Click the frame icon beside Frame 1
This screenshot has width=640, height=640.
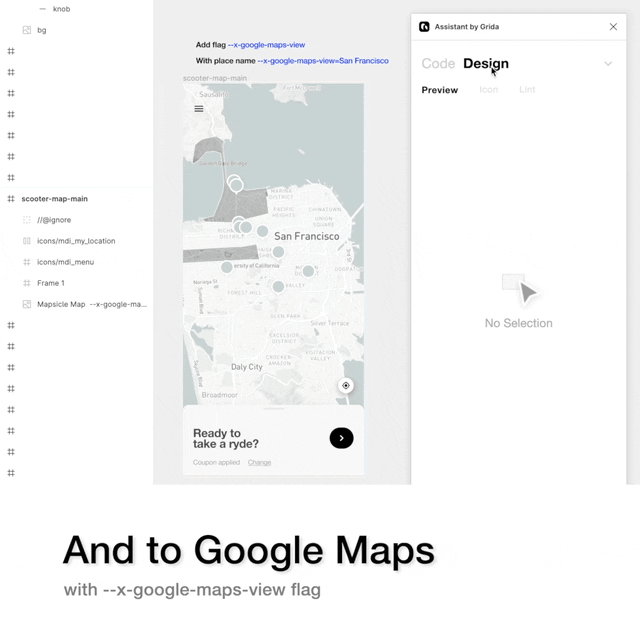click(27, 283)
